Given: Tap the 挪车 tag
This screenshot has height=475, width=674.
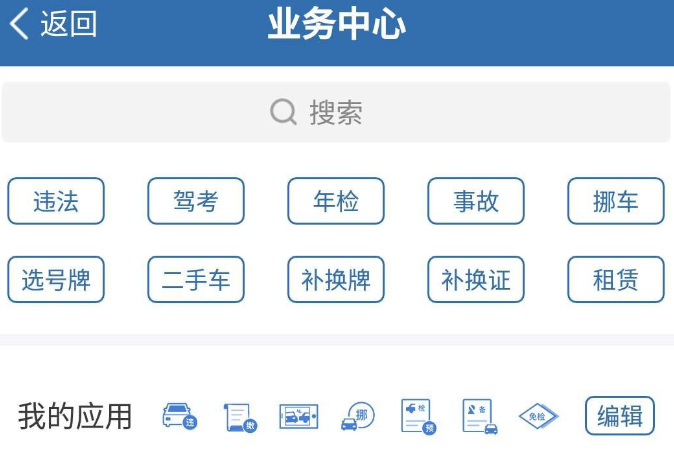Looking at the screenshot, I should pos(616,201).
